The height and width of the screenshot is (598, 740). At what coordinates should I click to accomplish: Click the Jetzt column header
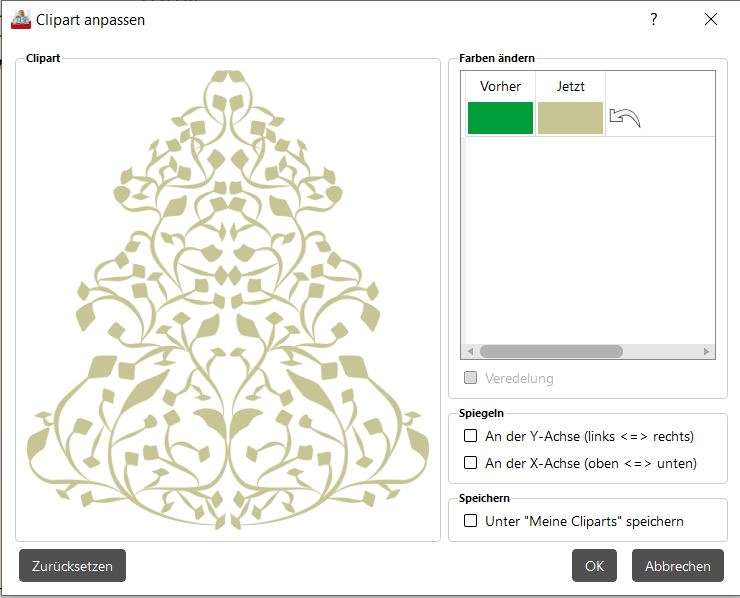pyautogui.click(x=570, y=86)
